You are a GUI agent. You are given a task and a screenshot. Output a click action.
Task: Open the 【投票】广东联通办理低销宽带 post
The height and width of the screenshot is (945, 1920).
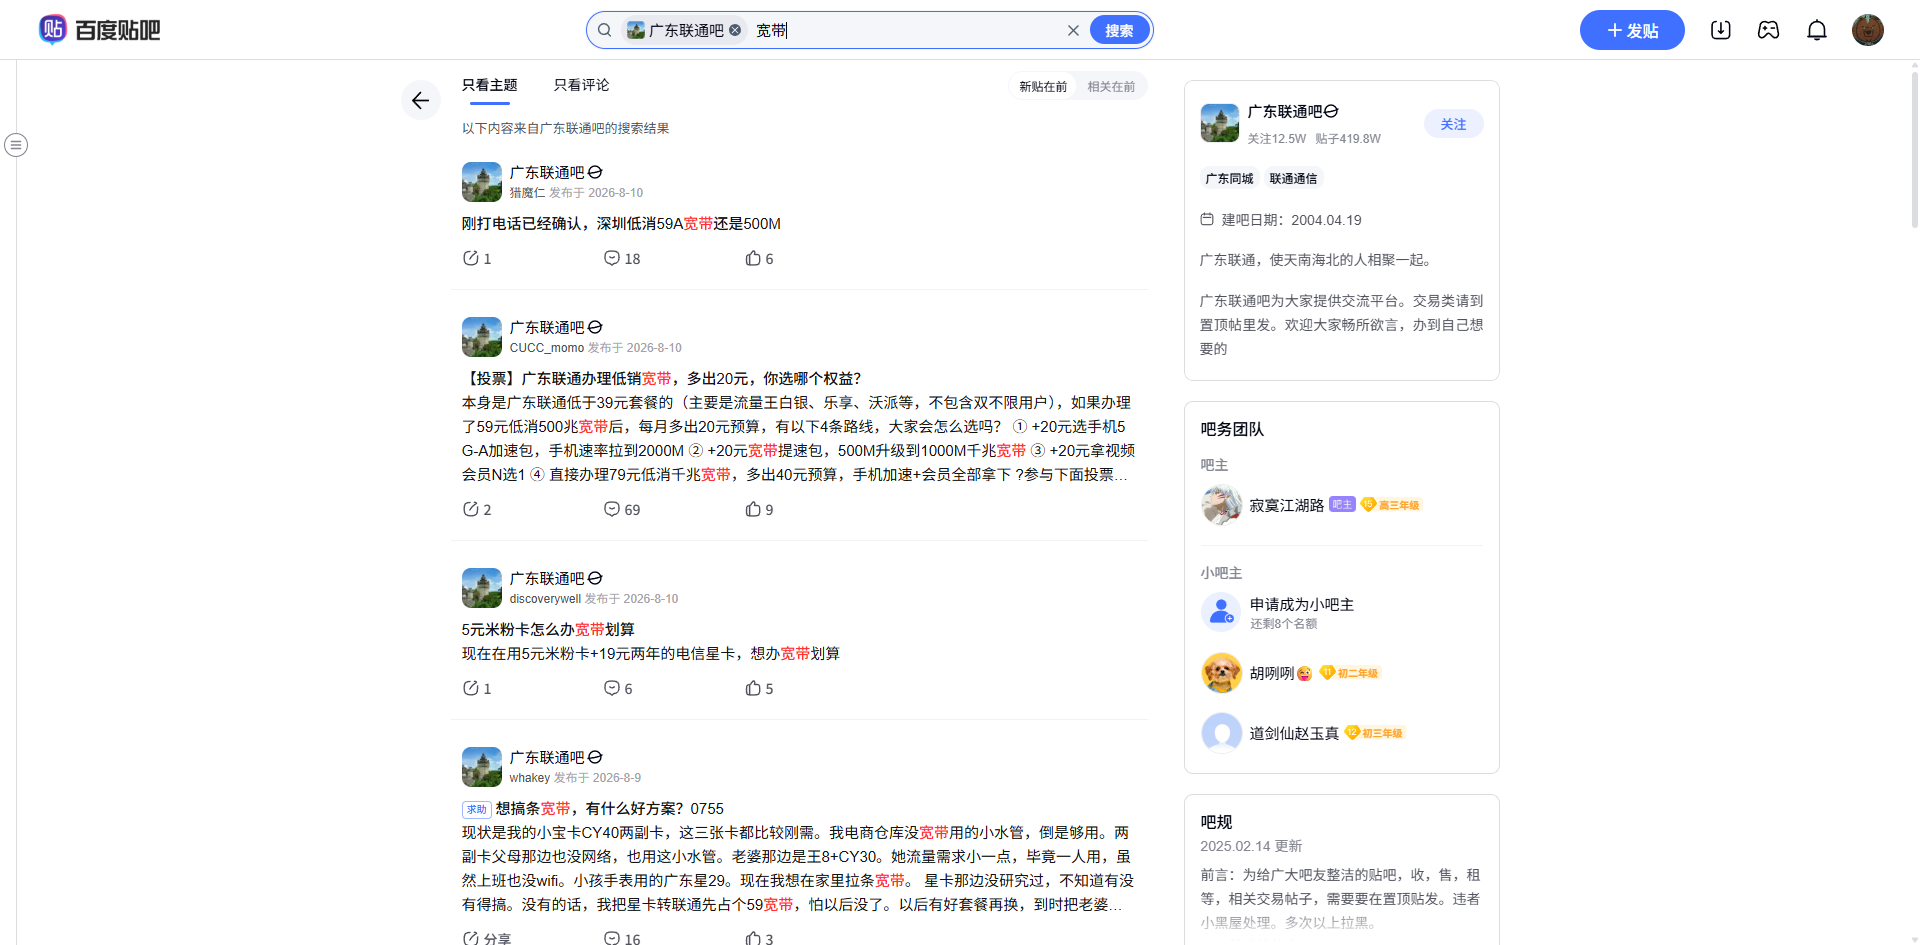point(661,379)
